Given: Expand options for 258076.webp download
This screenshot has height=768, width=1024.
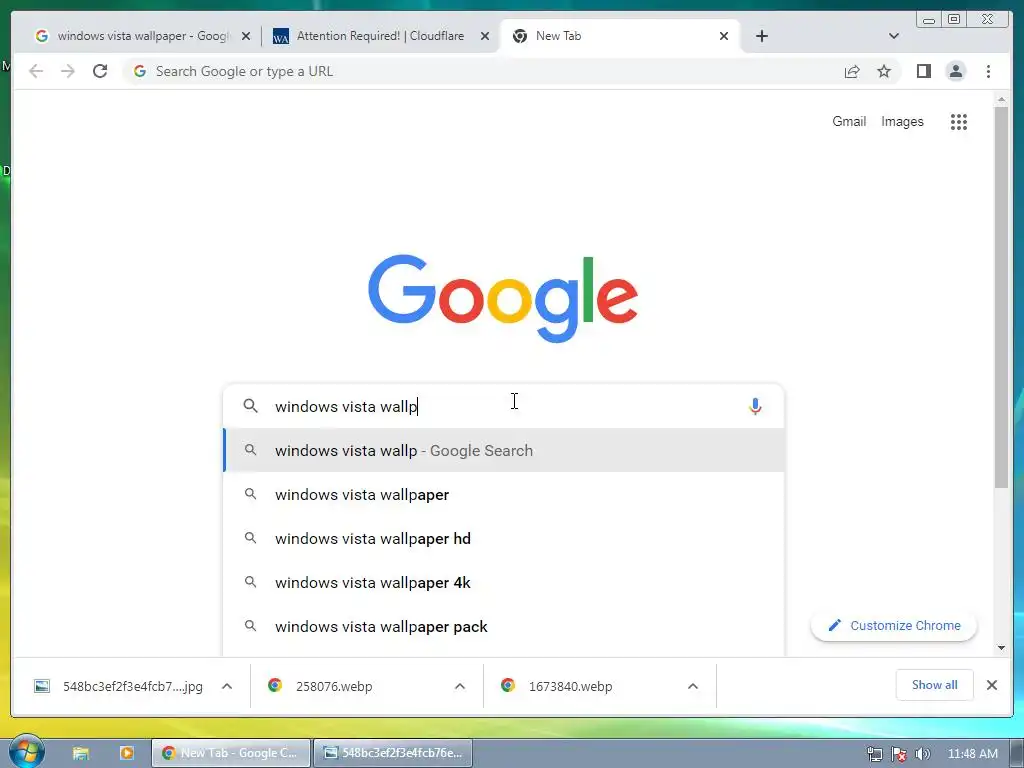Looking at the screenshot, I should coord(460,686).
